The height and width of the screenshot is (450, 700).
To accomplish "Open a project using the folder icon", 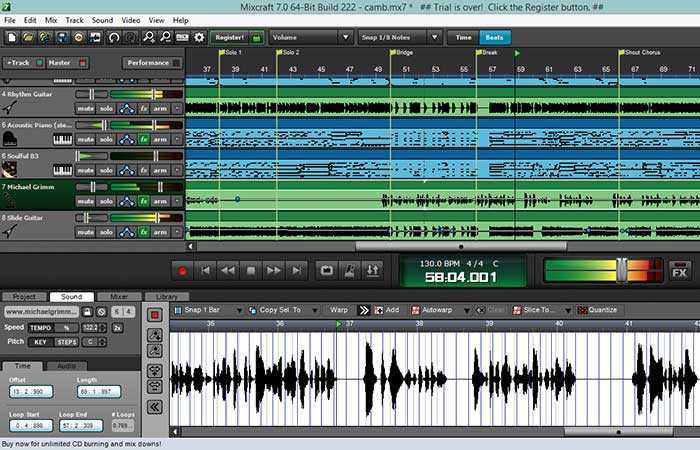I will tap(28, 38).
